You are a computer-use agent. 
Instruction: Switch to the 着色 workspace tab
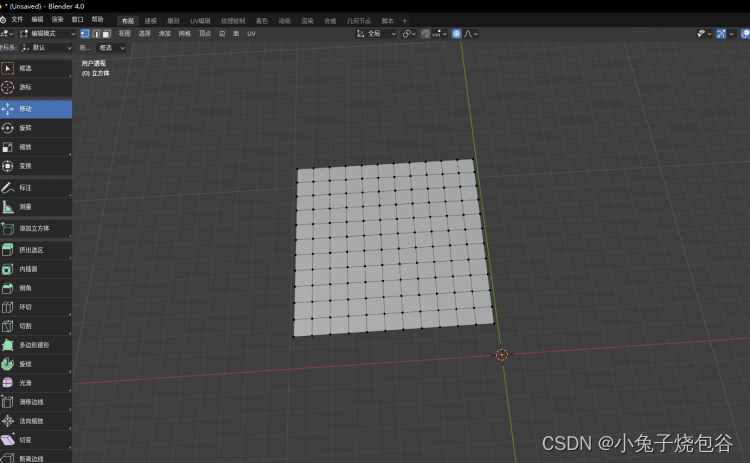(262, 21)
